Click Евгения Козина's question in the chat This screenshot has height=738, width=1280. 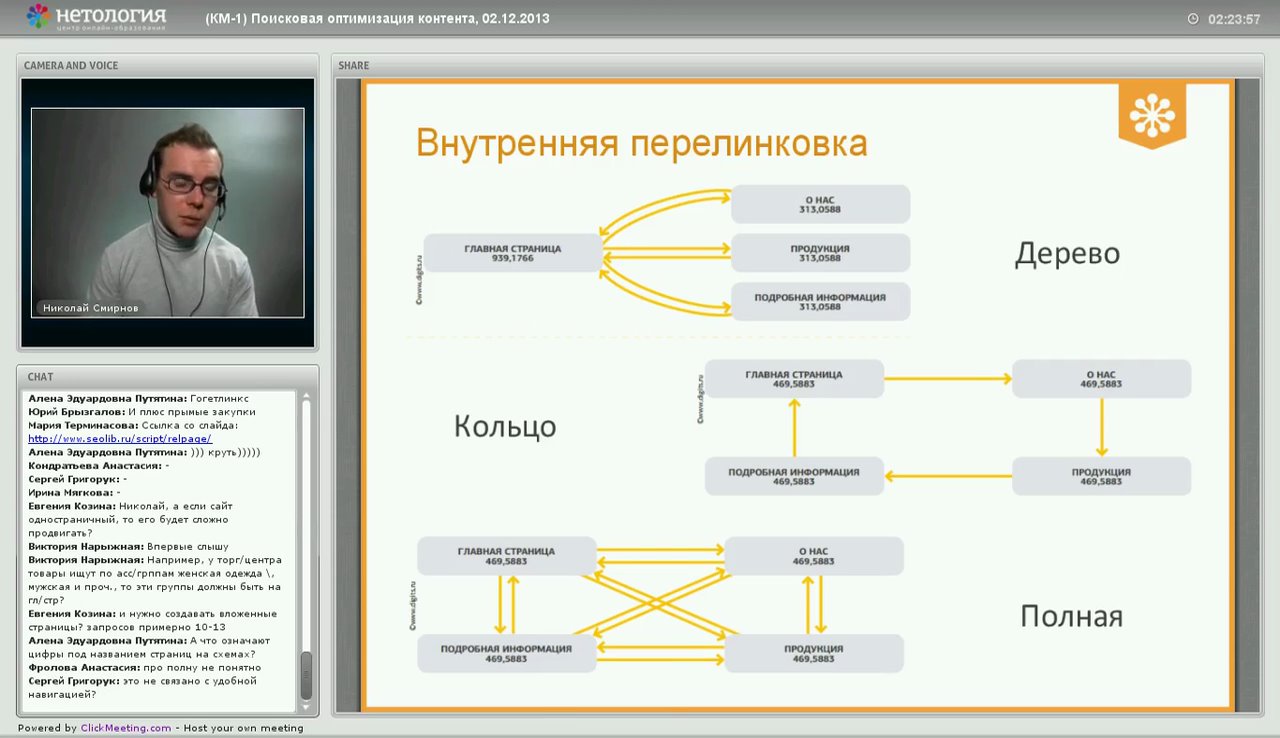(x=150, y=518)
